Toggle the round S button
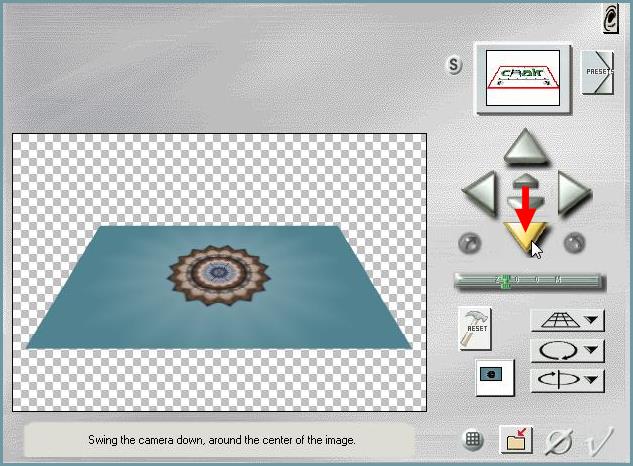 (x=455, y=66)
